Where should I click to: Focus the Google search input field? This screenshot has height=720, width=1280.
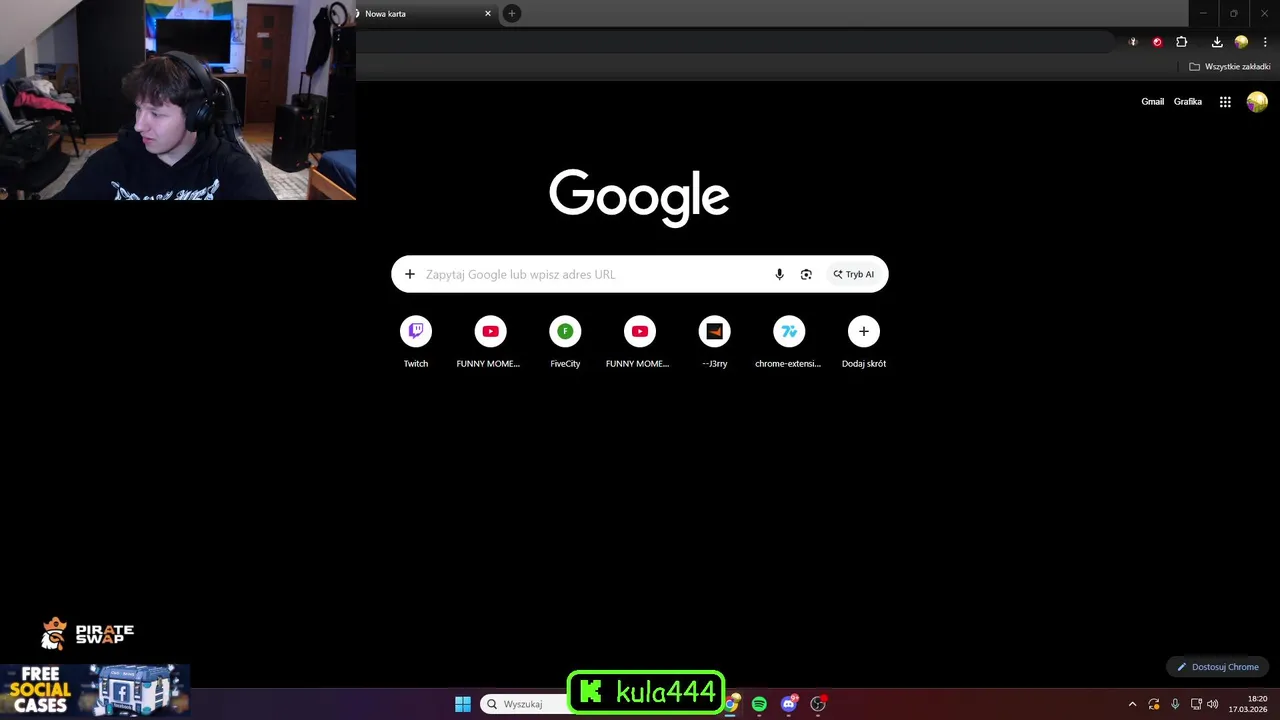click(x=594, y=274)
